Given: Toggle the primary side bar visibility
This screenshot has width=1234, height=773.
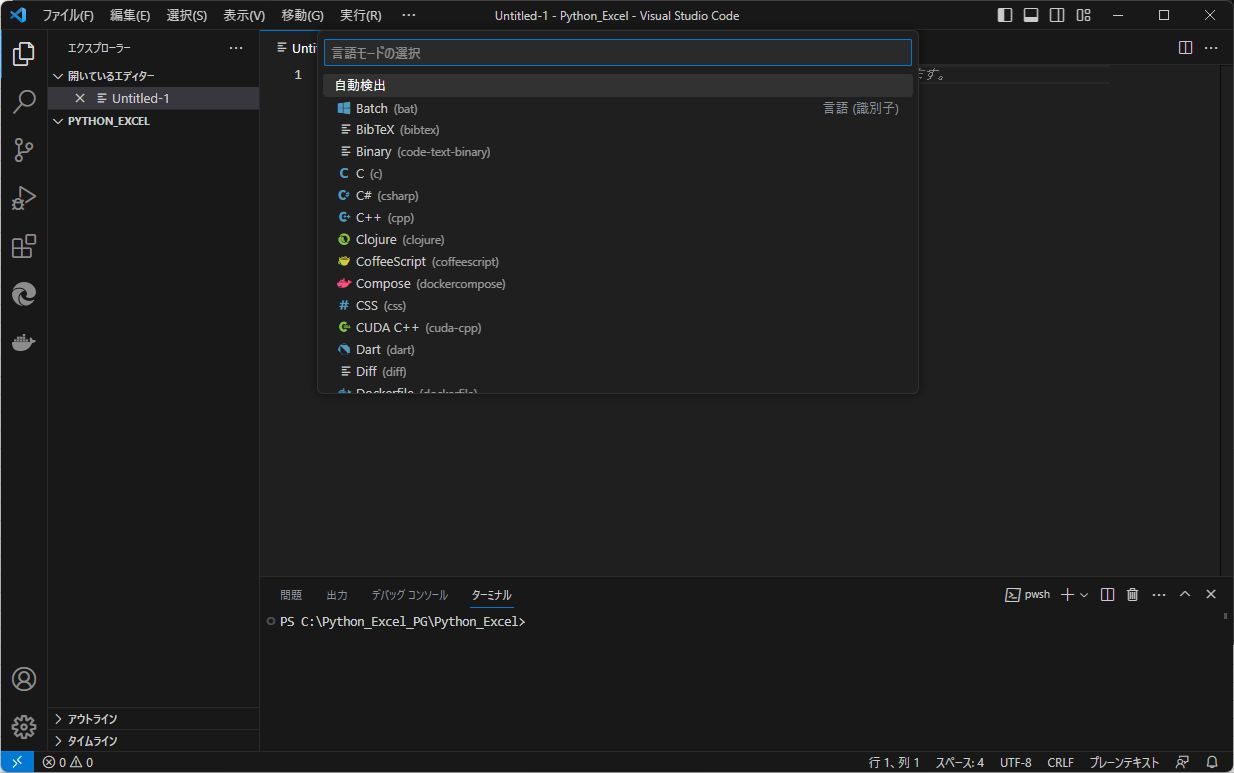Looking at the screenshot, I should [1005, 15].
